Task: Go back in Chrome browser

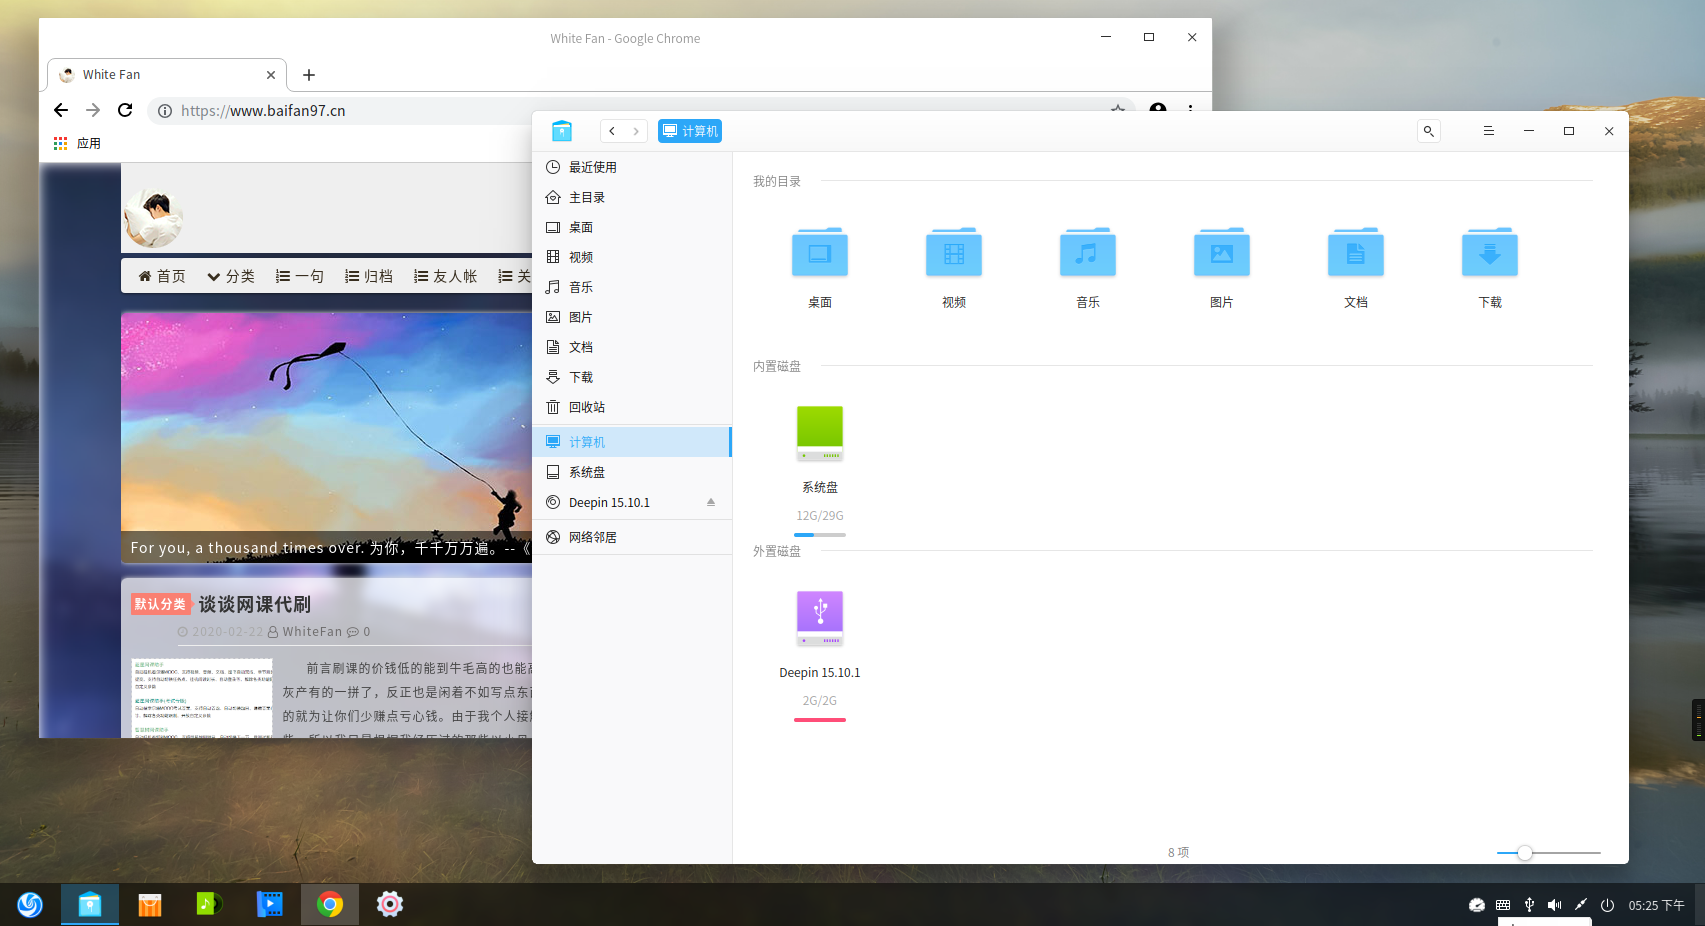Action: coord(61,110)
